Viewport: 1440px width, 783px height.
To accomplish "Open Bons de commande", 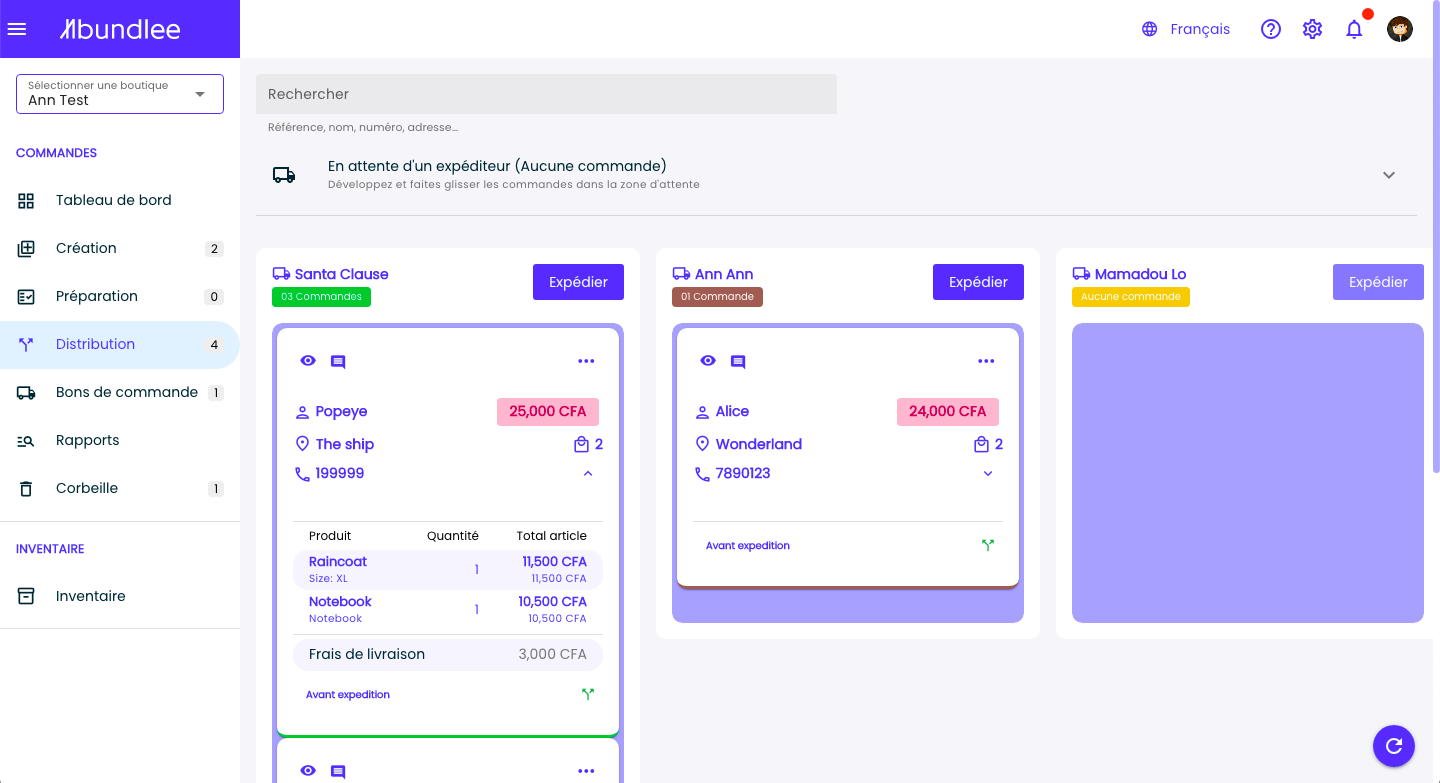I will pyautogui.click(x=120, y=392).
